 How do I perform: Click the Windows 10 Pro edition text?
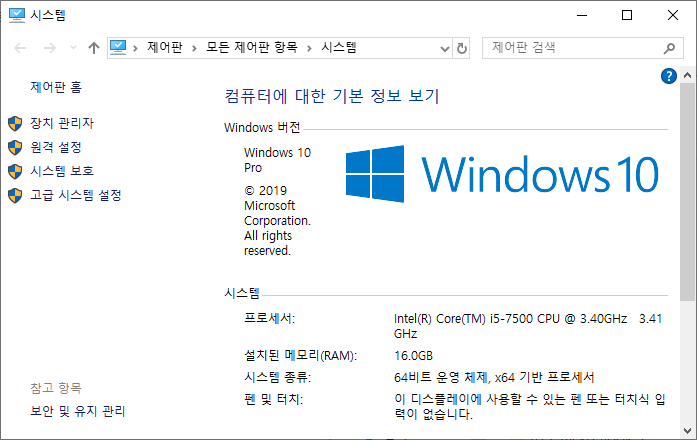pyautogui.click(x=277, y=160)
